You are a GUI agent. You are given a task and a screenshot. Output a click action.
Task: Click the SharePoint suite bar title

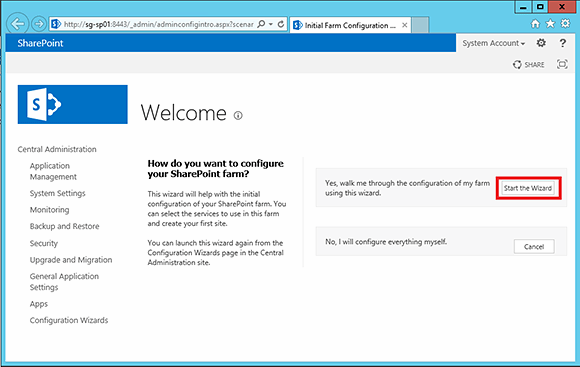coord(40,43)
